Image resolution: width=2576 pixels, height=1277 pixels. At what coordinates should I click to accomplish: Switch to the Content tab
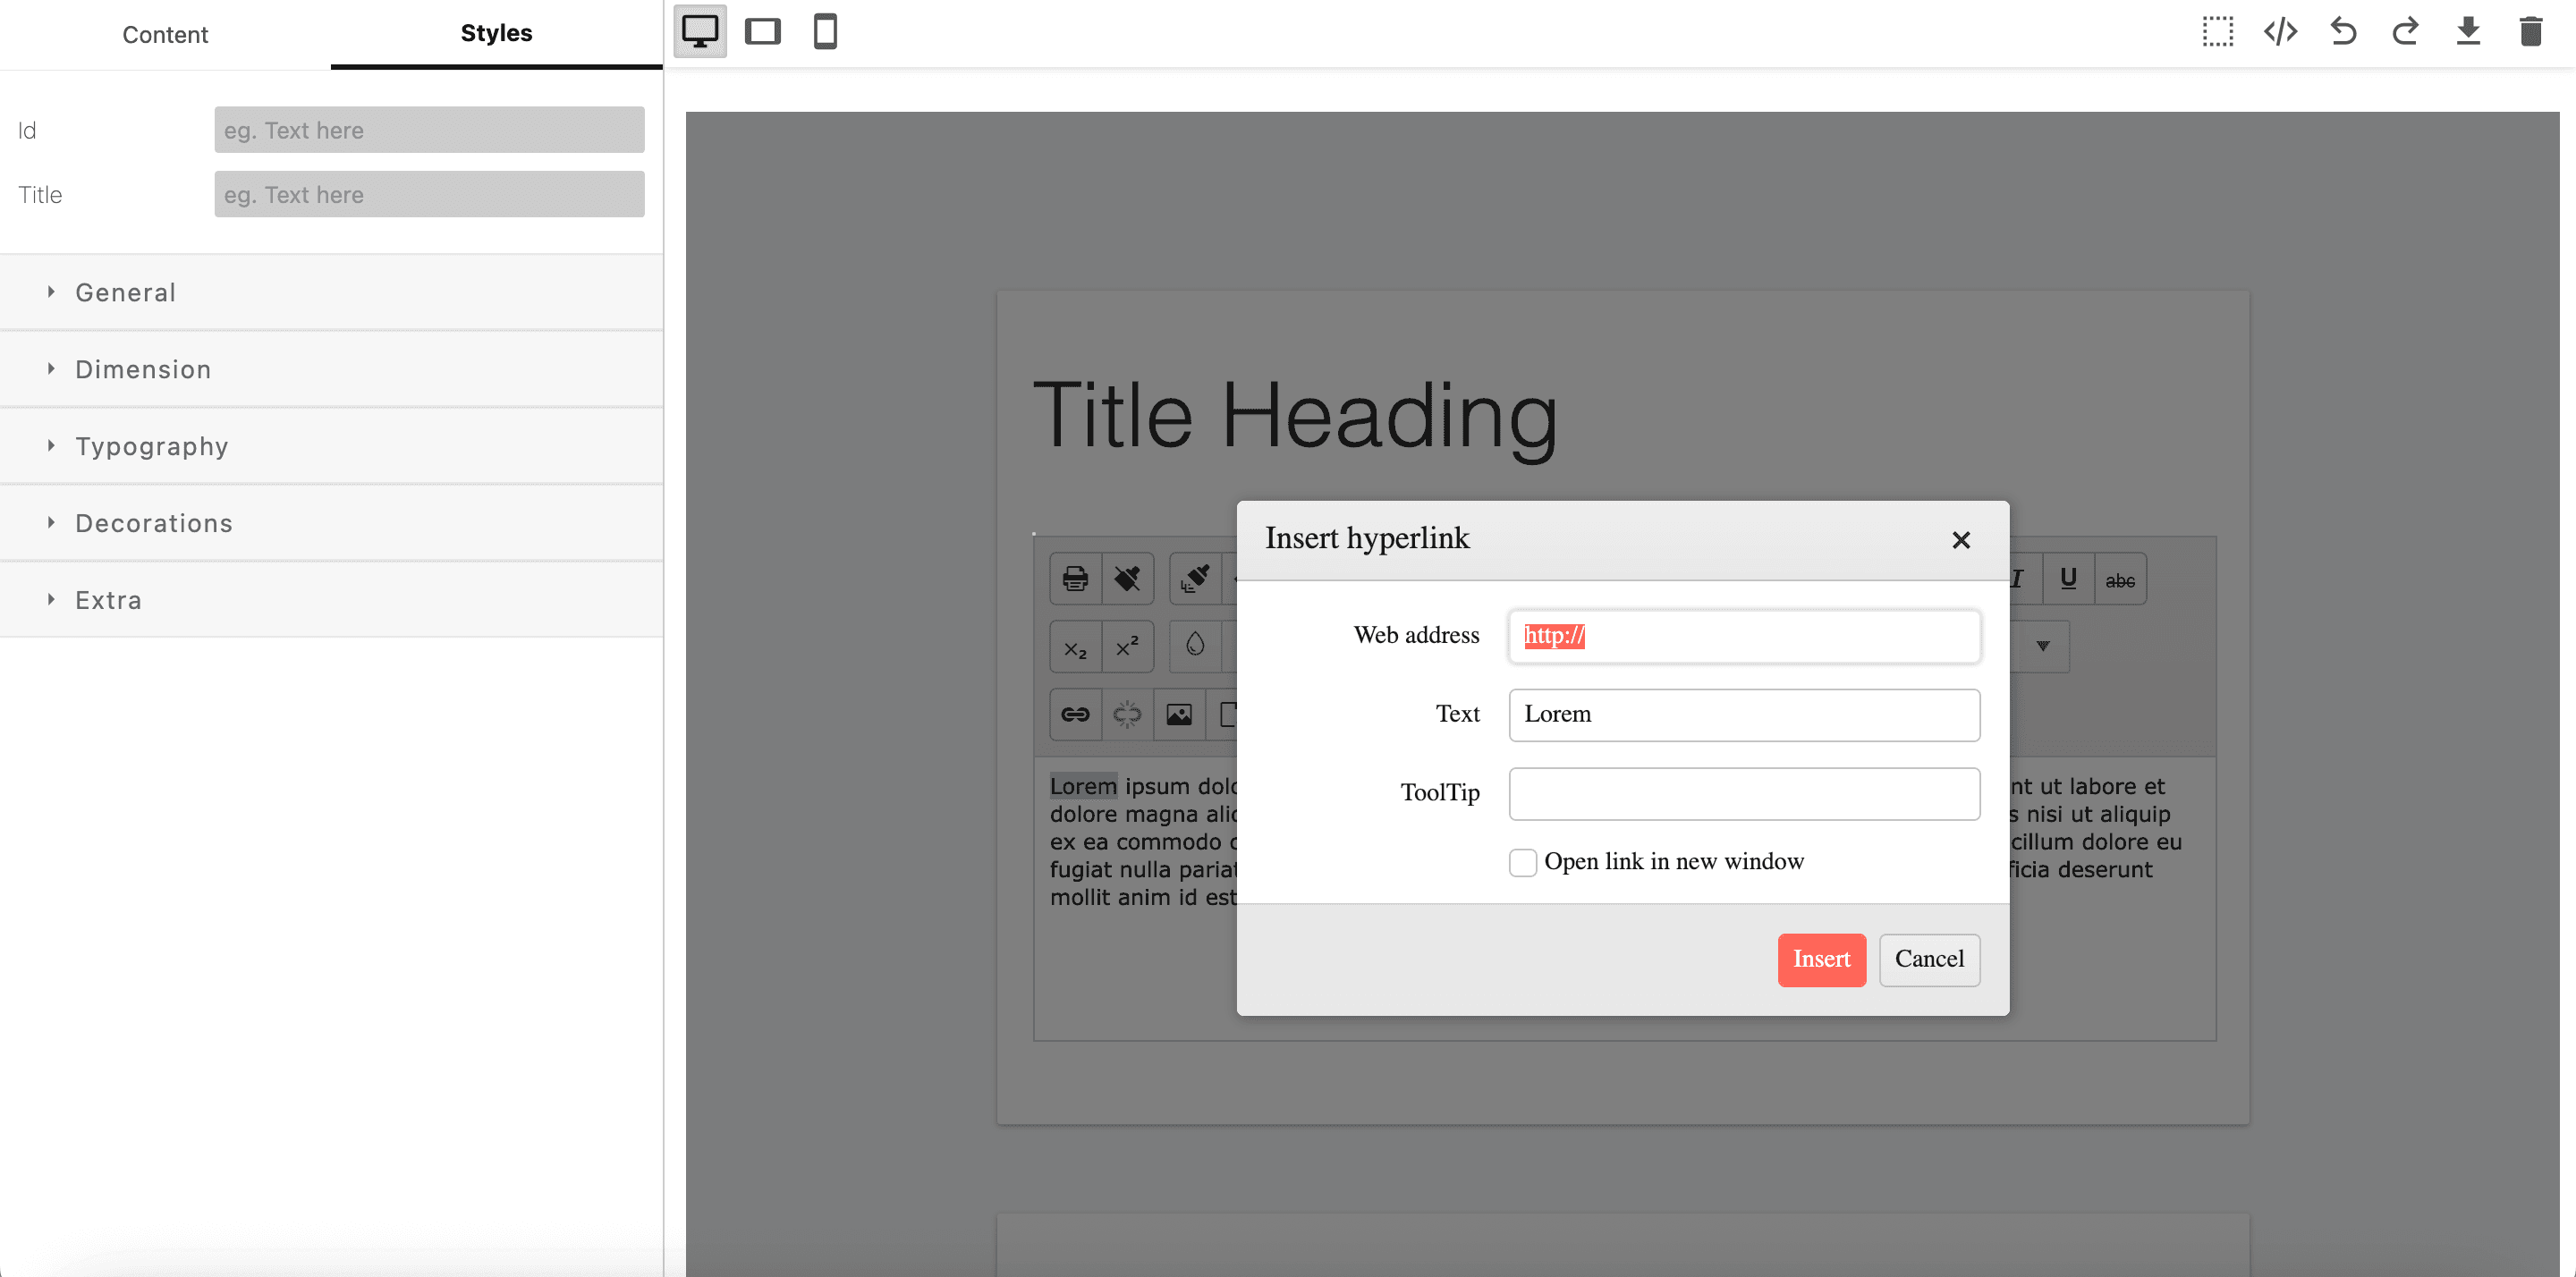[165, 34]
